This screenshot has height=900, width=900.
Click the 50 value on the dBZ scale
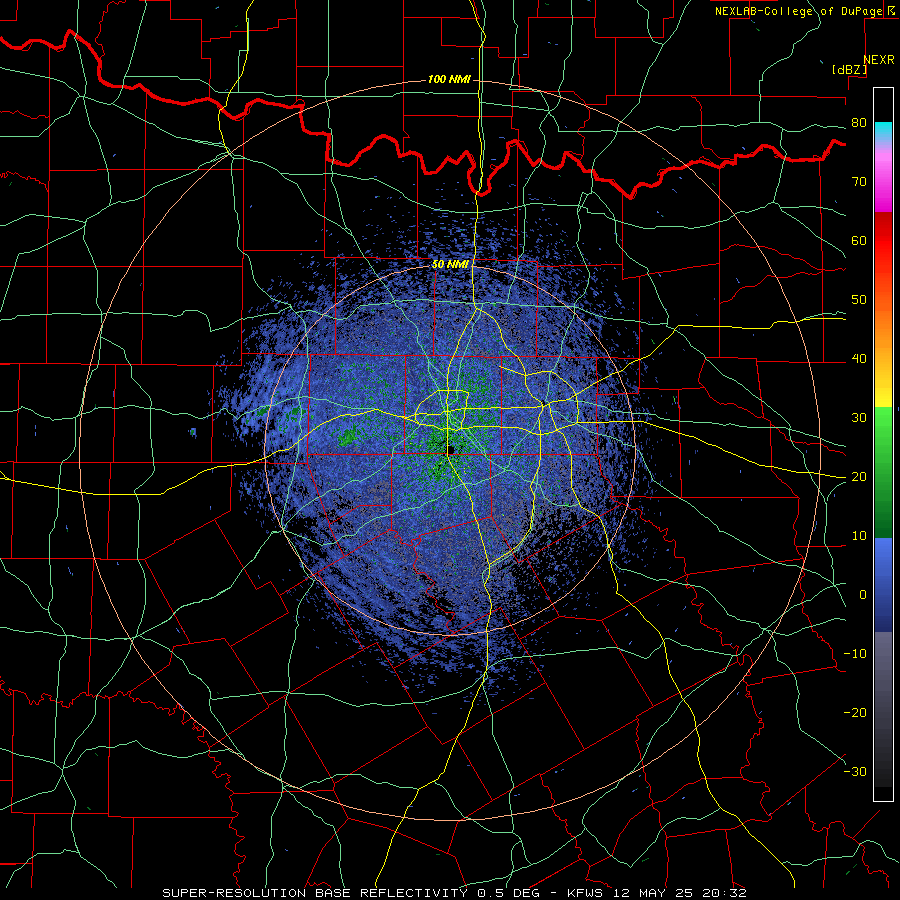[x=859, y=300]
